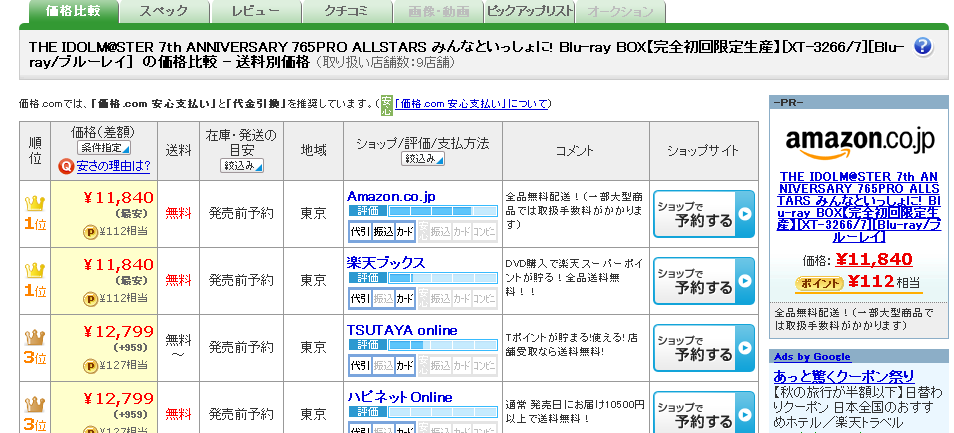Click ショップで予約する for TSUTAYA online
This screenshot has width=954, height=433.
click(x=704, y=348)
